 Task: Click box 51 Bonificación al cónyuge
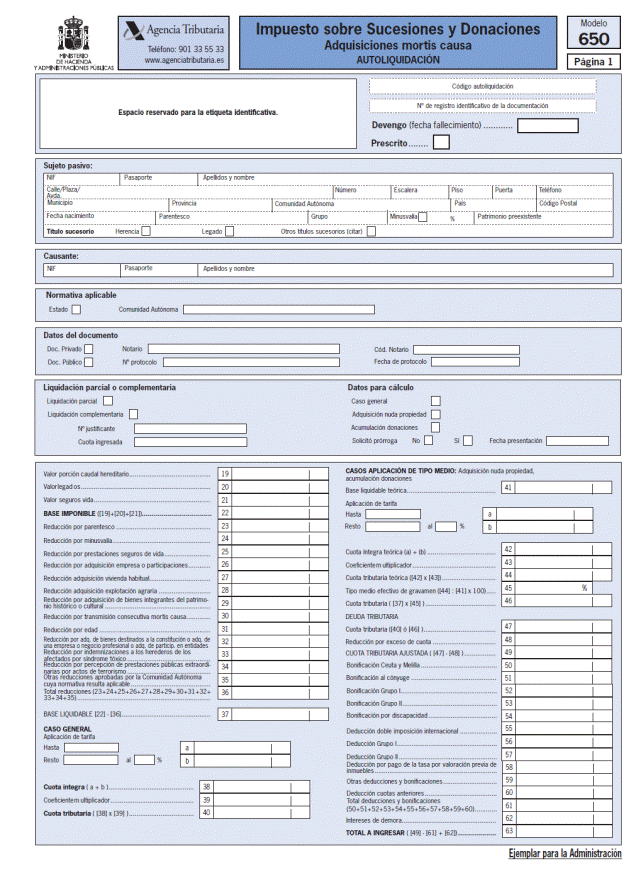pos(557,678)
